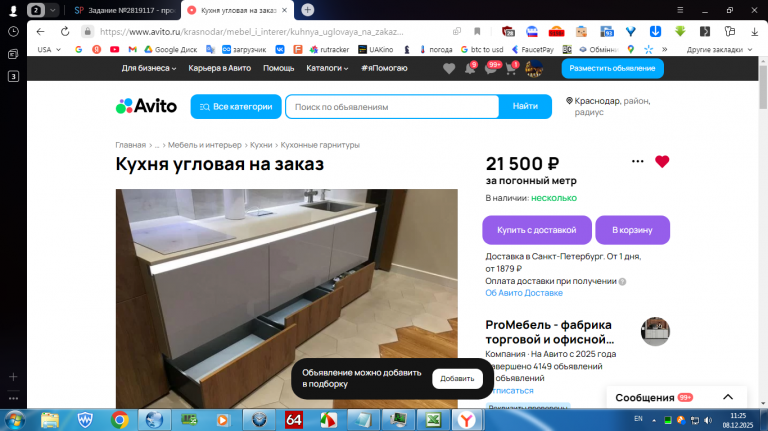
Task: Open Avito messages chat icon
Action: (x=491, y=69)
